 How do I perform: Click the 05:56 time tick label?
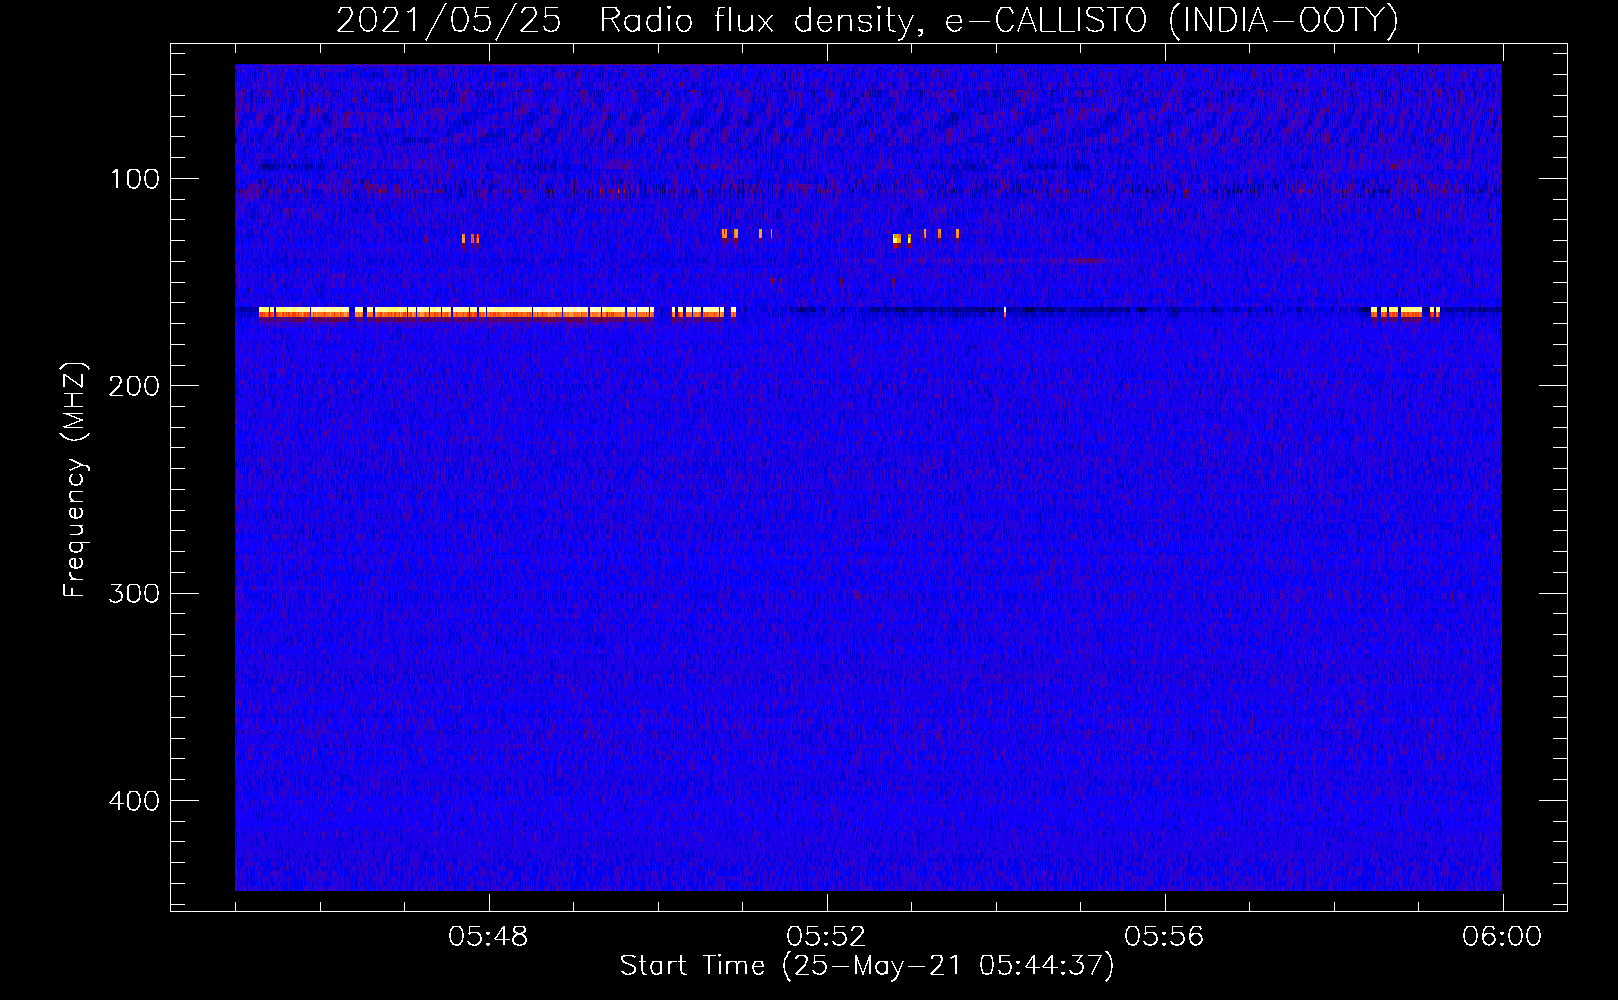pos(1164,937)
